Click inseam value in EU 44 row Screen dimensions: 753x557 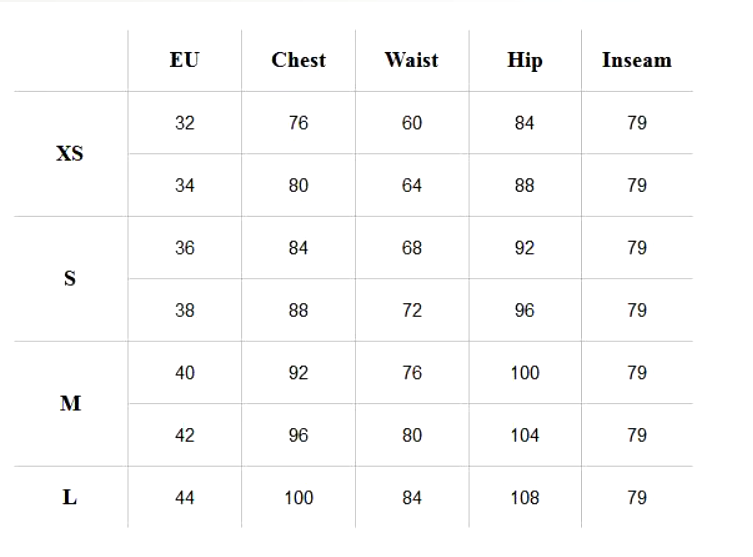(637, 497)
